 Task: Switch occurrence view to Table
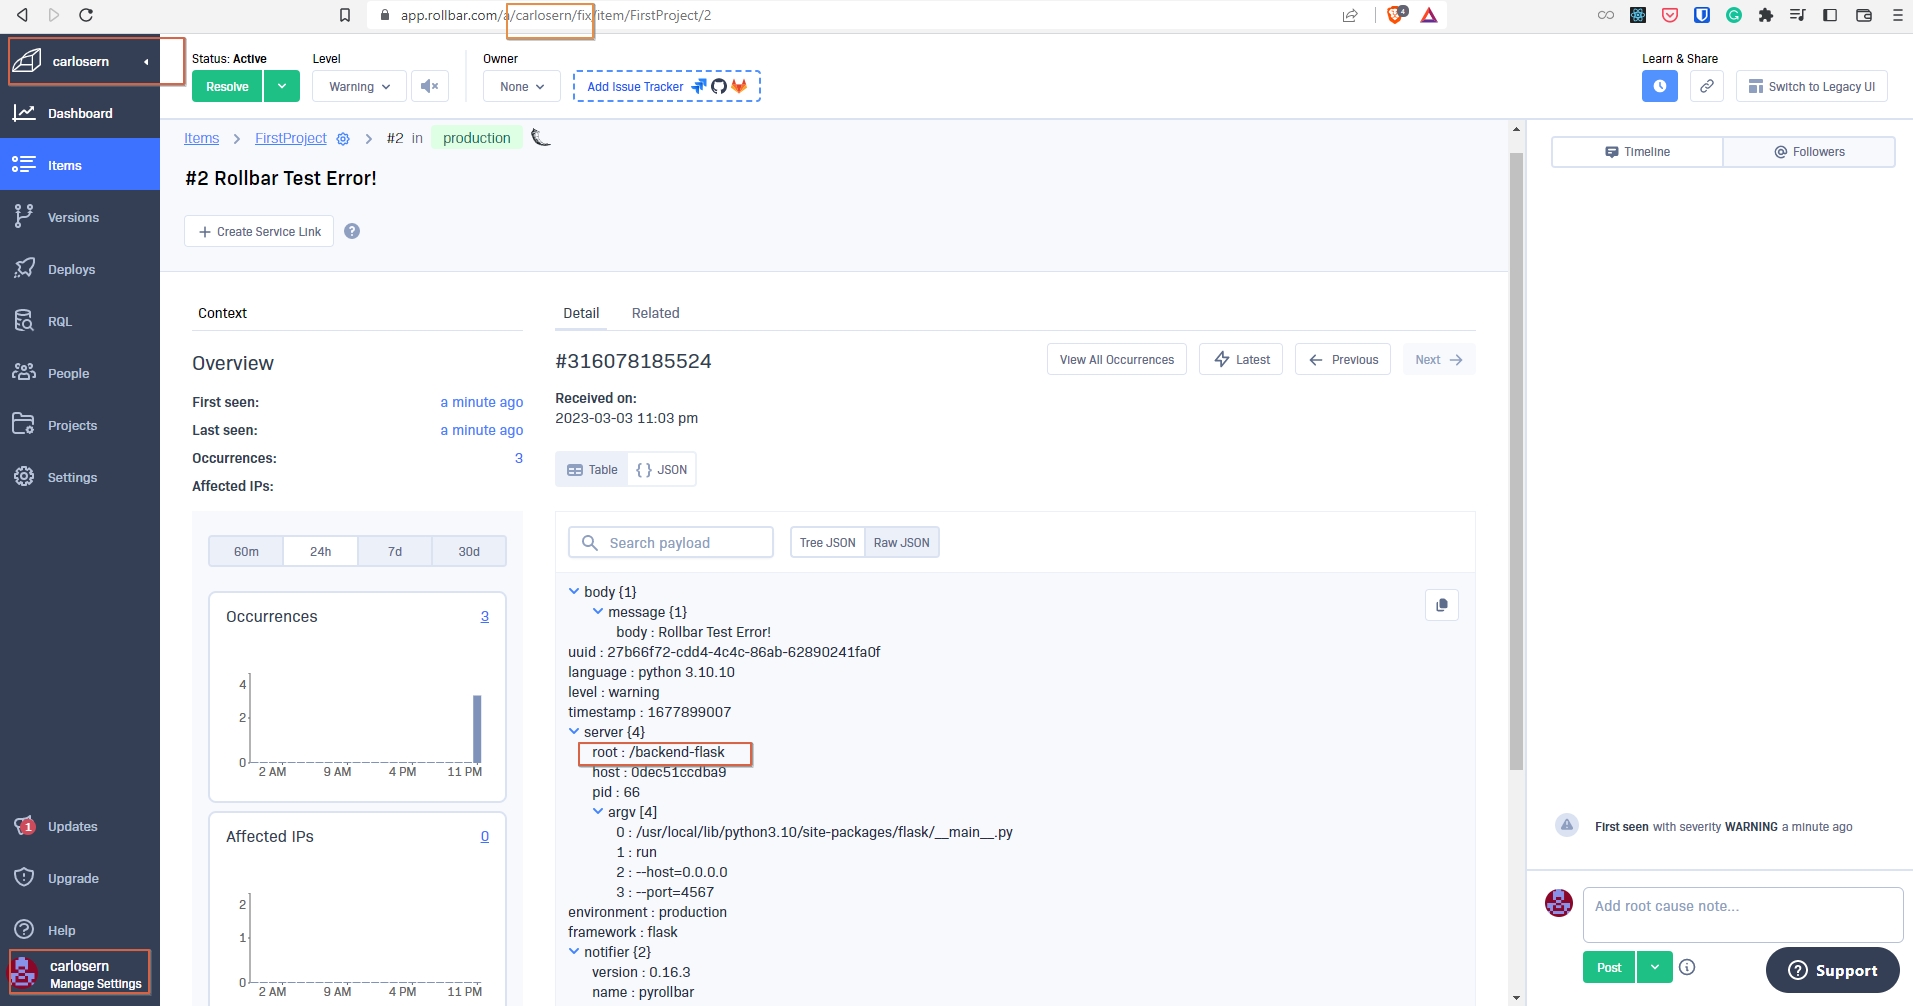pyautogui.click(x=591, y=469)
